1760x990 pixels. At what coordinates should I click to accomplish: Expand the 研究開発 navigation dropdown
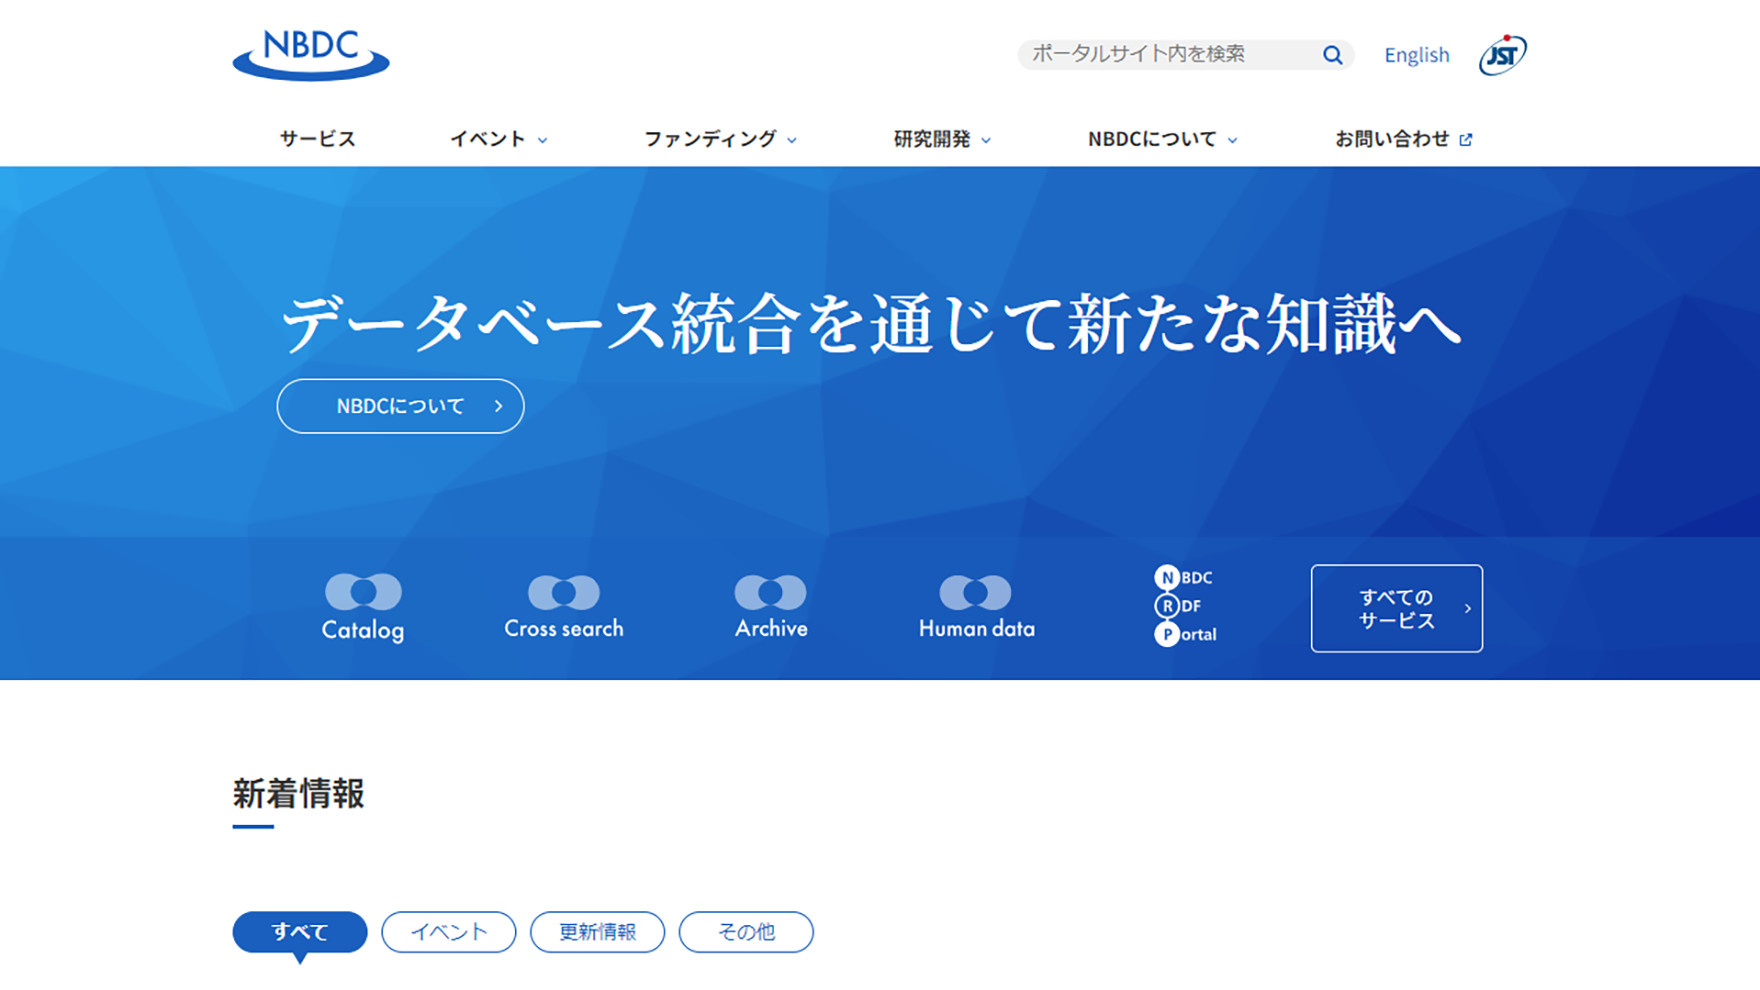click(942, 139)
